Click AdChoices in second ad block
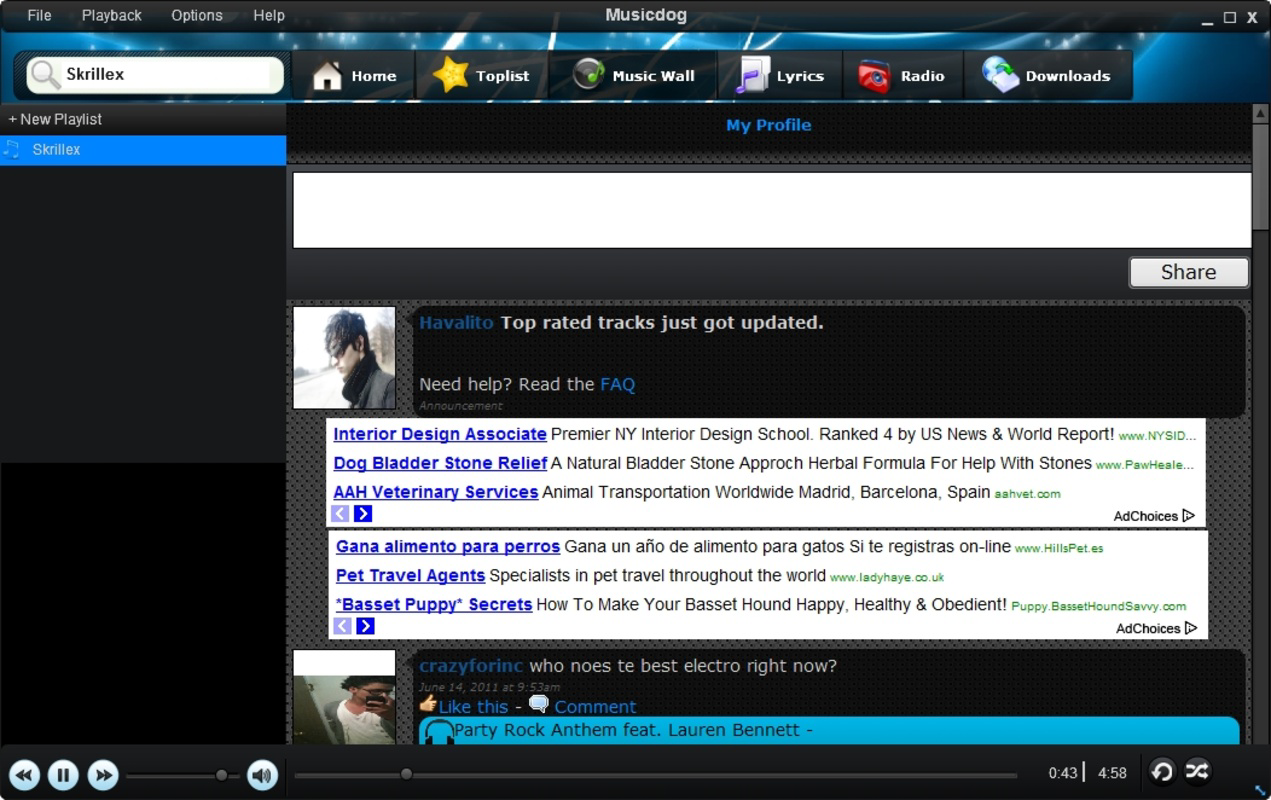The image size is (1271, 800). click(x=1156, y=628)
